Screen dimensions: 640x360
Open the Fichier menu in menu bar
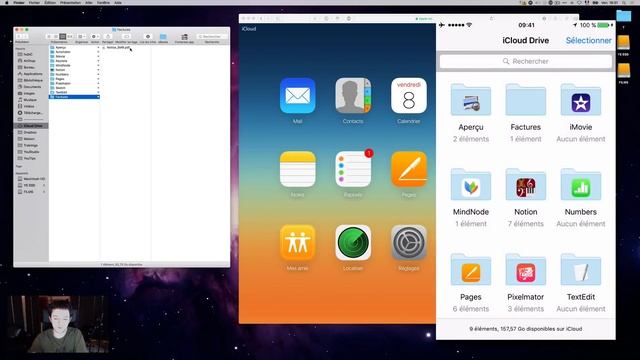[x=34, y=2]
